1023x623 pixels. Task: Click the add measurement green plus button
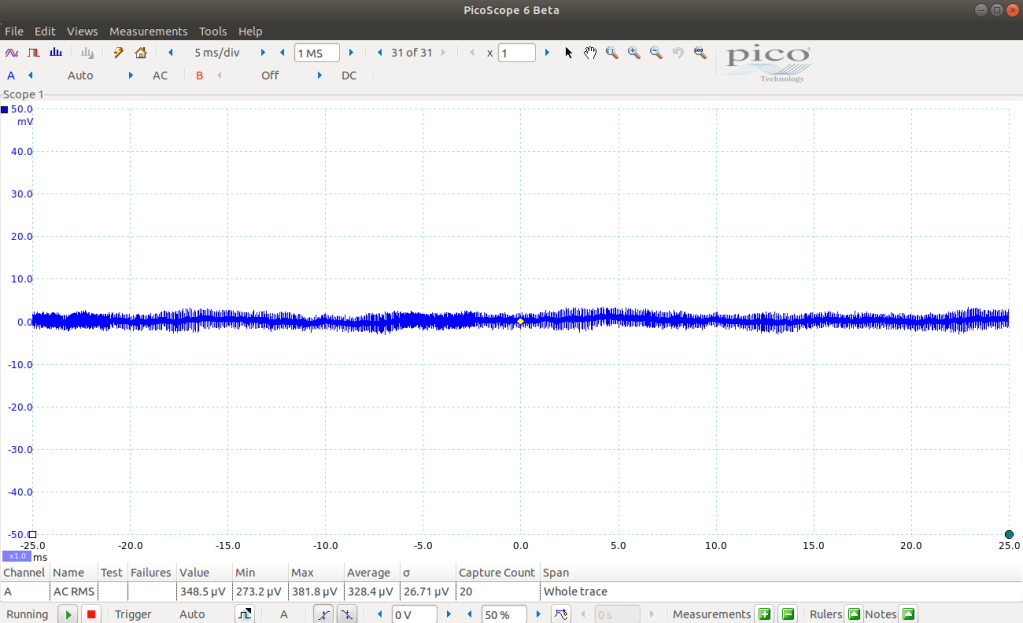(764, 614)
